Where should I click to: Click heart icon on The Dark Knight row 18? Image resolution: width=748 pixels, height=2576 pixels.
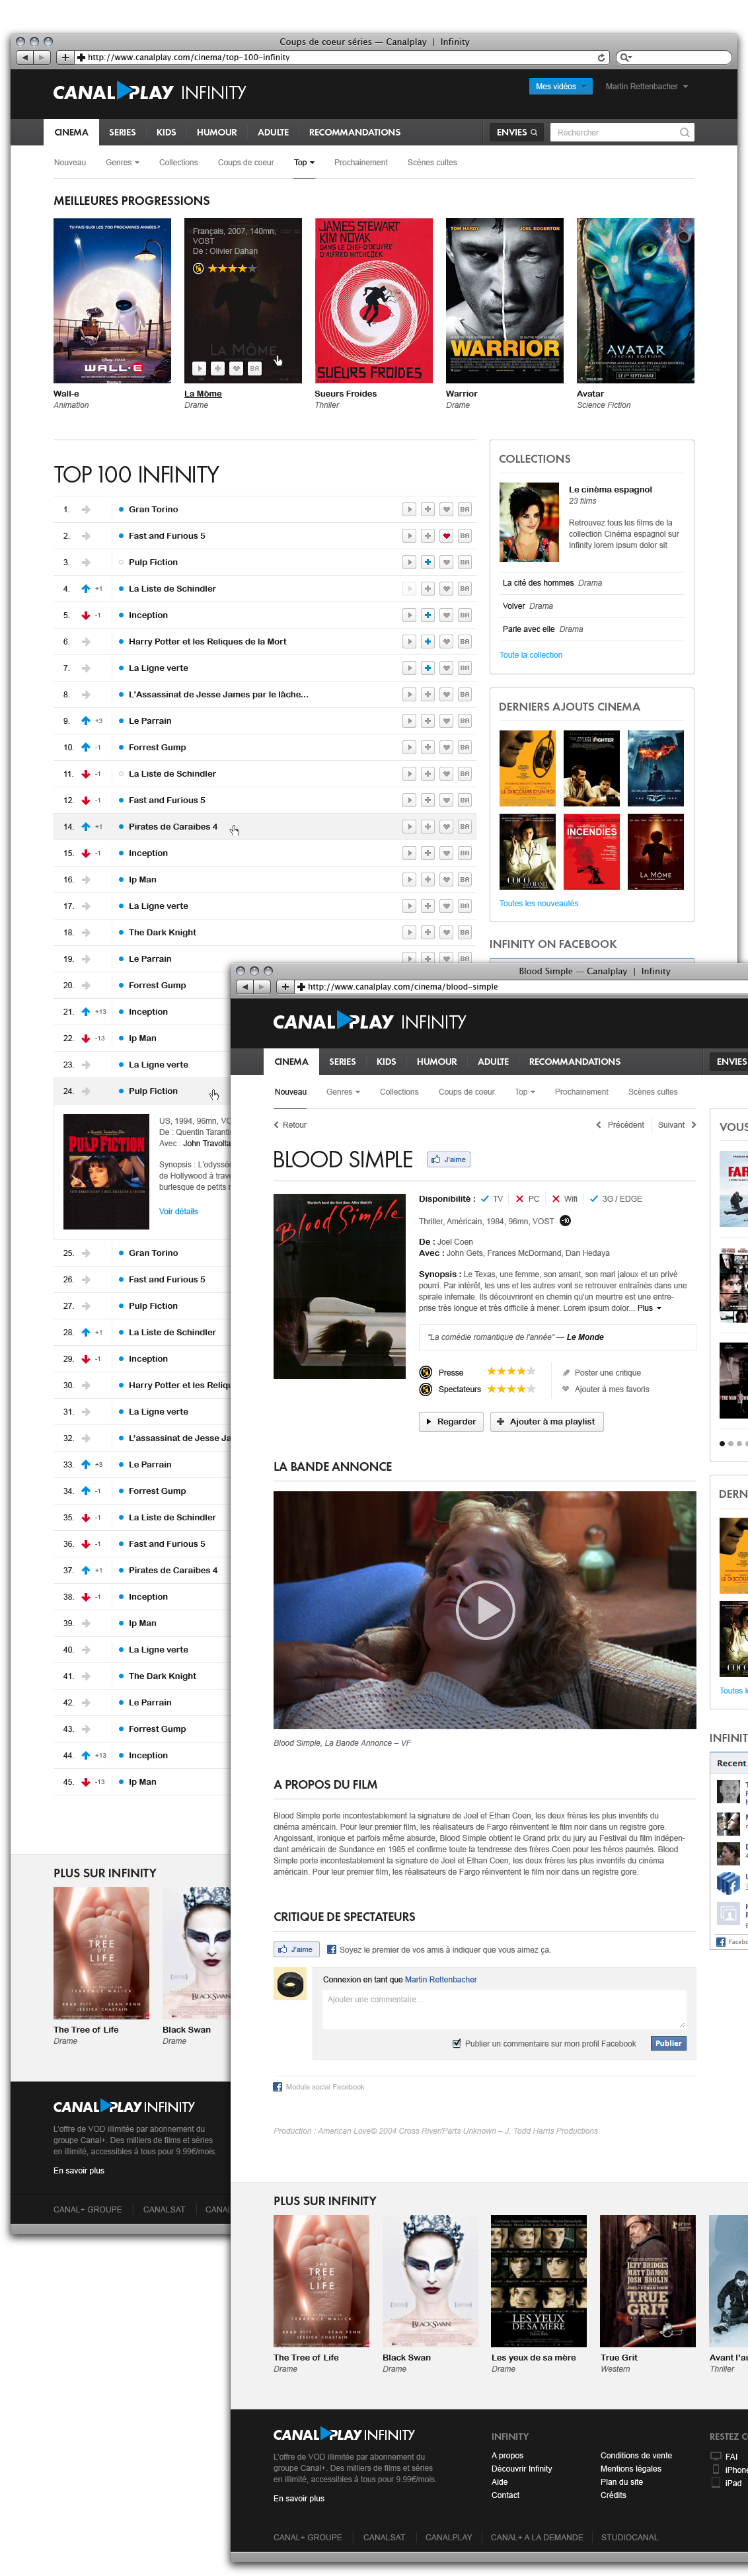pyautogui.click(x=446, y=932)
